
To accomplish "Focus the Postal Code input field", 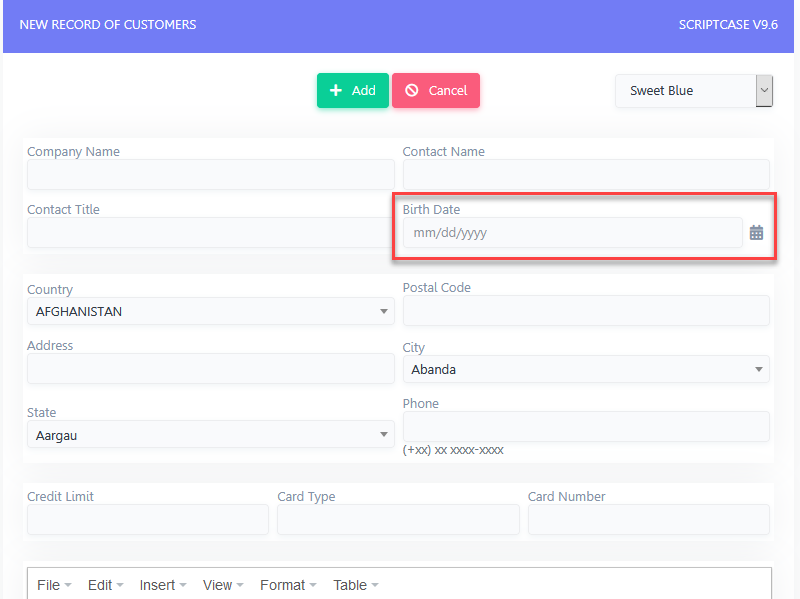I will click(x=586, y=310).
